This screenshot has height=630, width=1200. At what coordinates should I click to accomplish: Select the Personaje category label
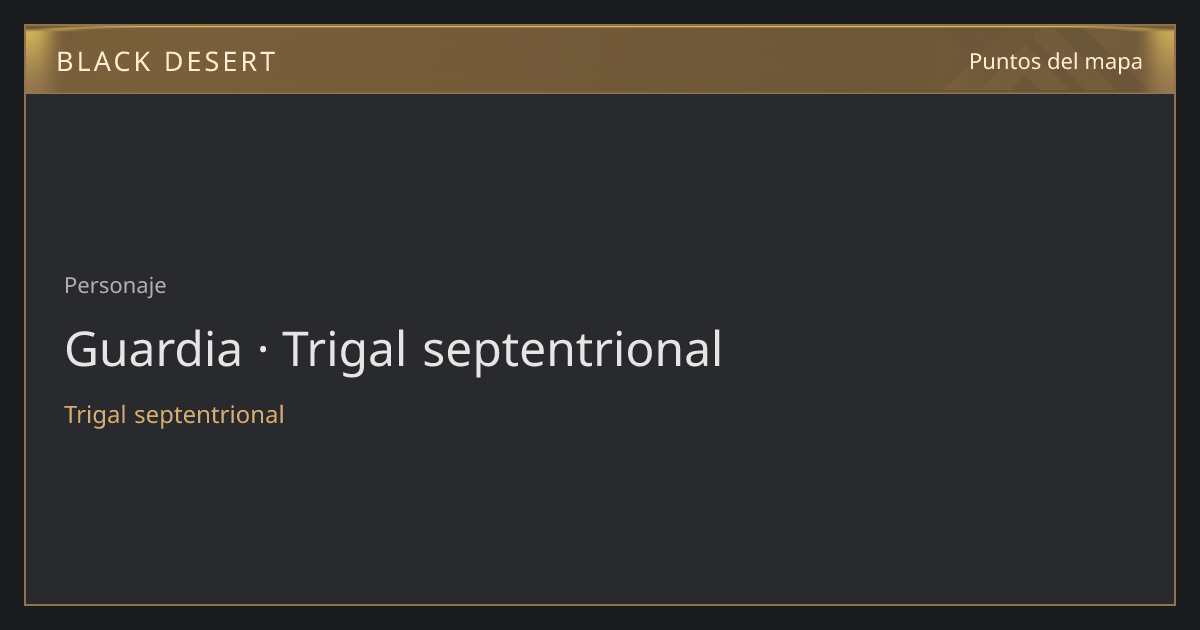click(115, 286)
